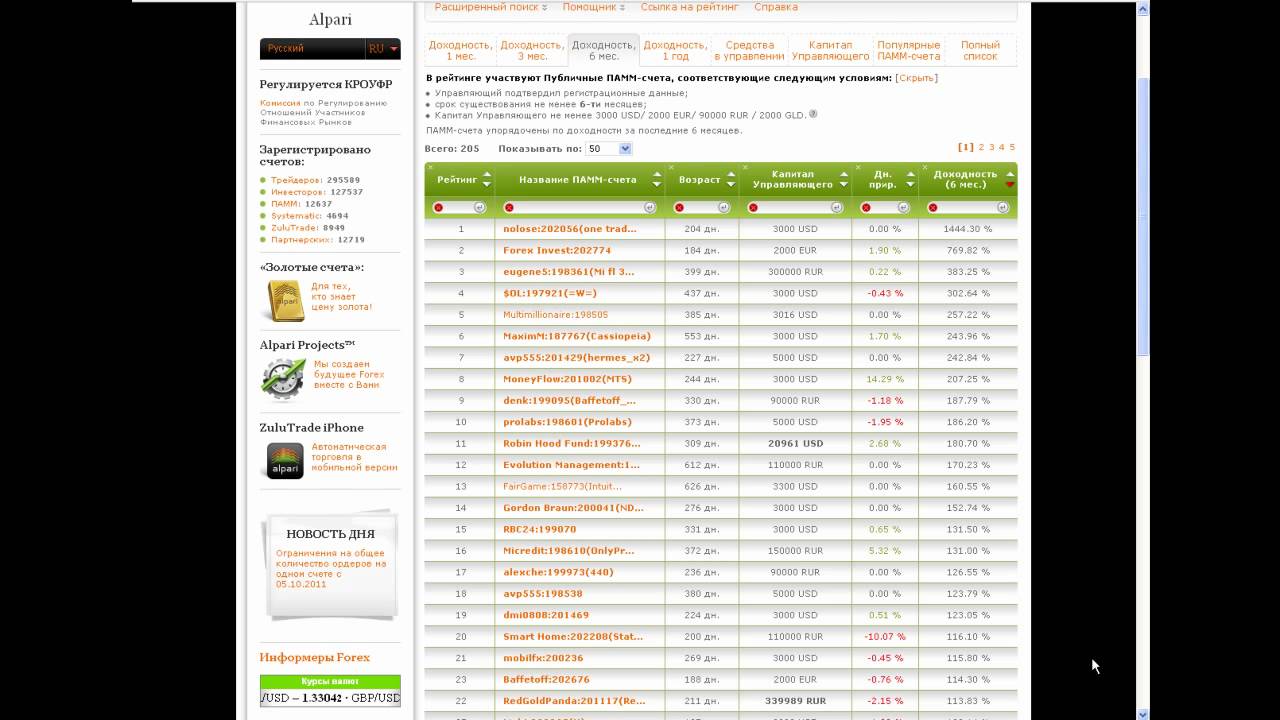Open the Alpari Projects gear icon
Screen dimensions: 1280x720
click(283, 379)
